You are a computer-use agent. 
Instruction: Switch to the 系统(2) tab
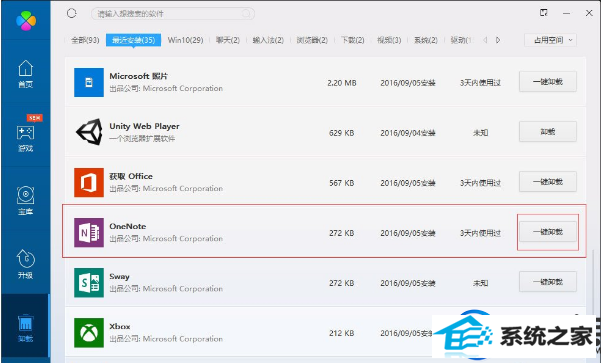tap(425, 40)
